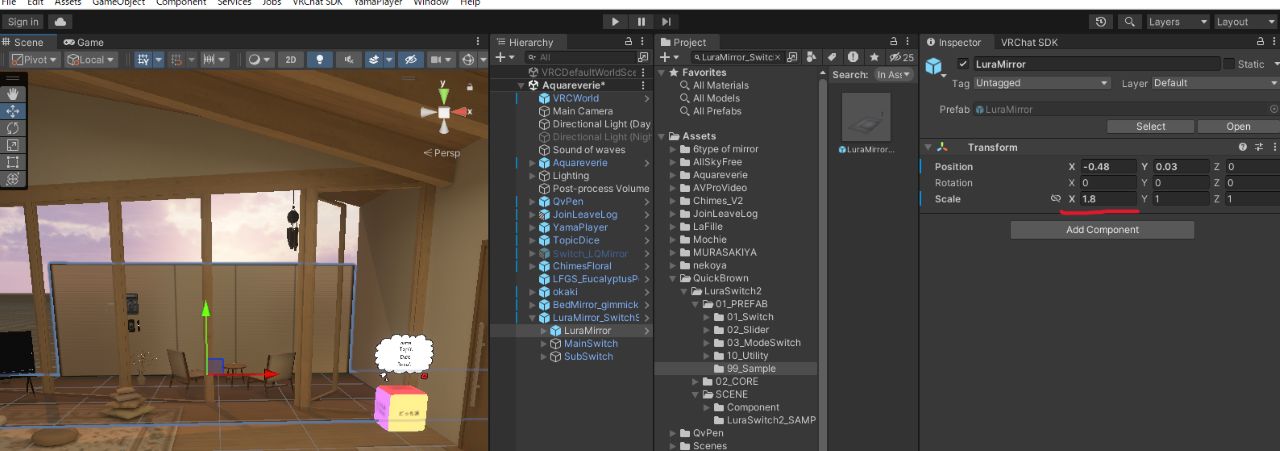This screenshot has height=451, width=1280.
Task: Open the YamaPlayer menu
Action: 377,3
